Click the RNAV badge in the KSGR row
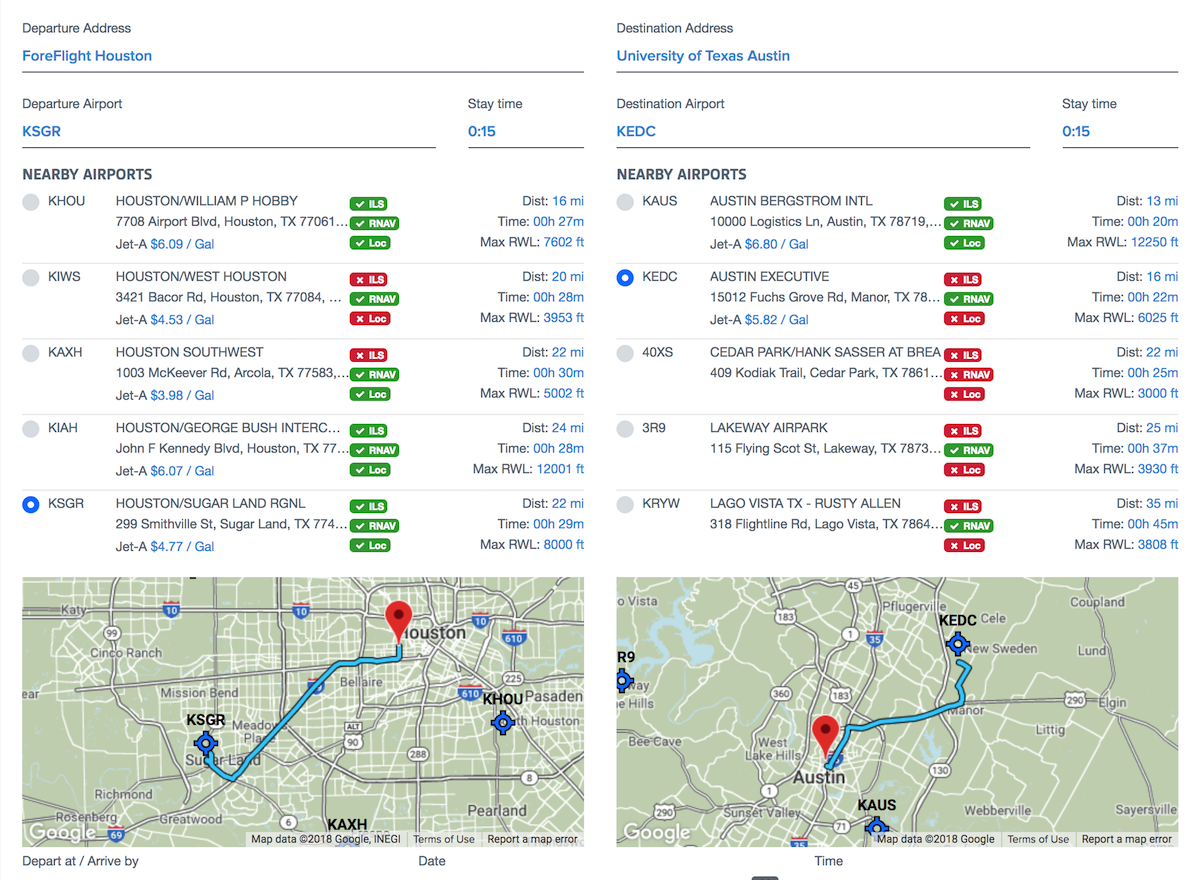This screenshot has height=880, width=1200. point(374,526)
